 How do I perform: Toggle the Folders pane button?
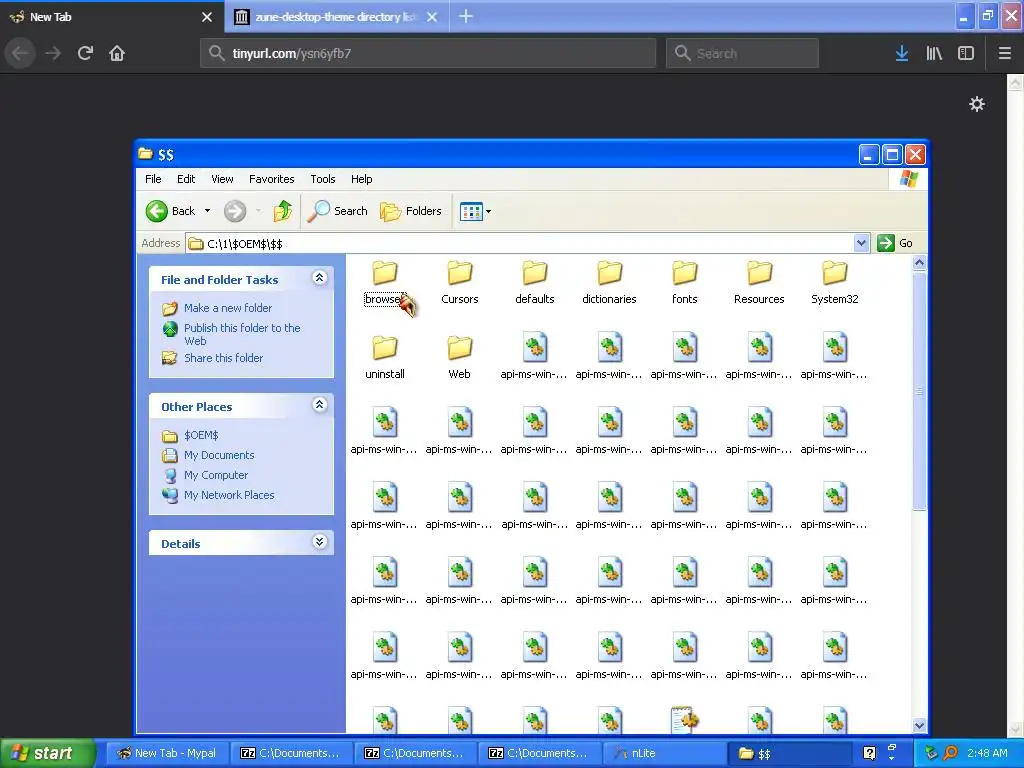[x=411, y=211]
